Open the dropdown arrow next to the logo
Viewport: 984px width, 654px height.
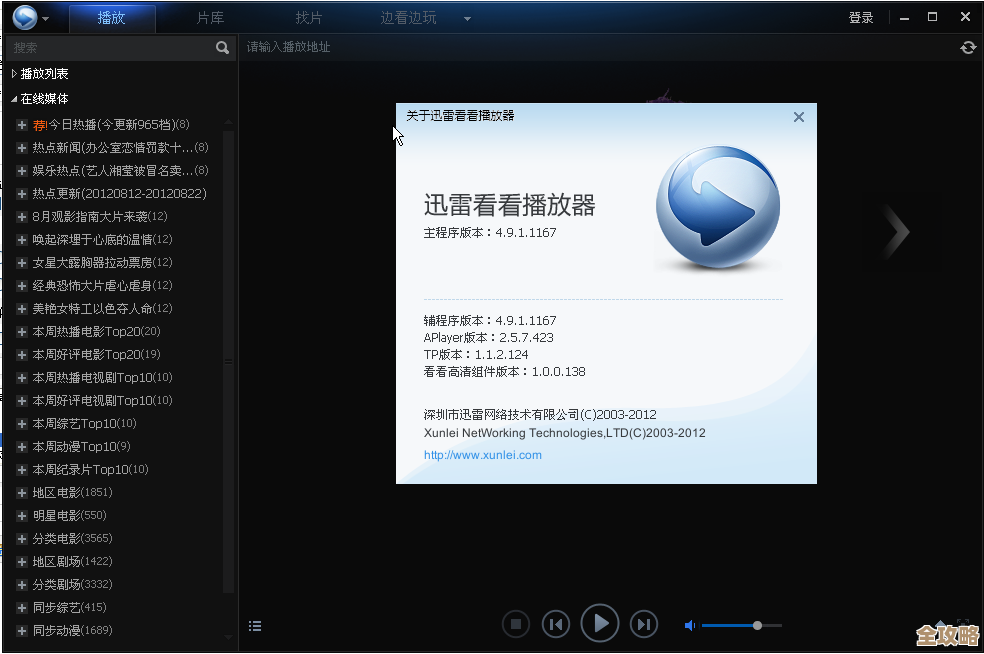[44, 17]
